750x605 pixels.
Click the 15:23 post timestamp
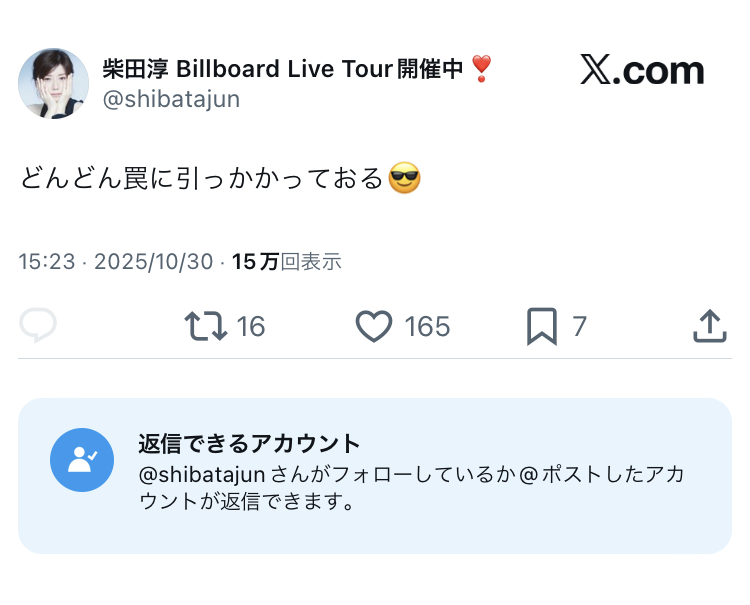coord(47,262)
